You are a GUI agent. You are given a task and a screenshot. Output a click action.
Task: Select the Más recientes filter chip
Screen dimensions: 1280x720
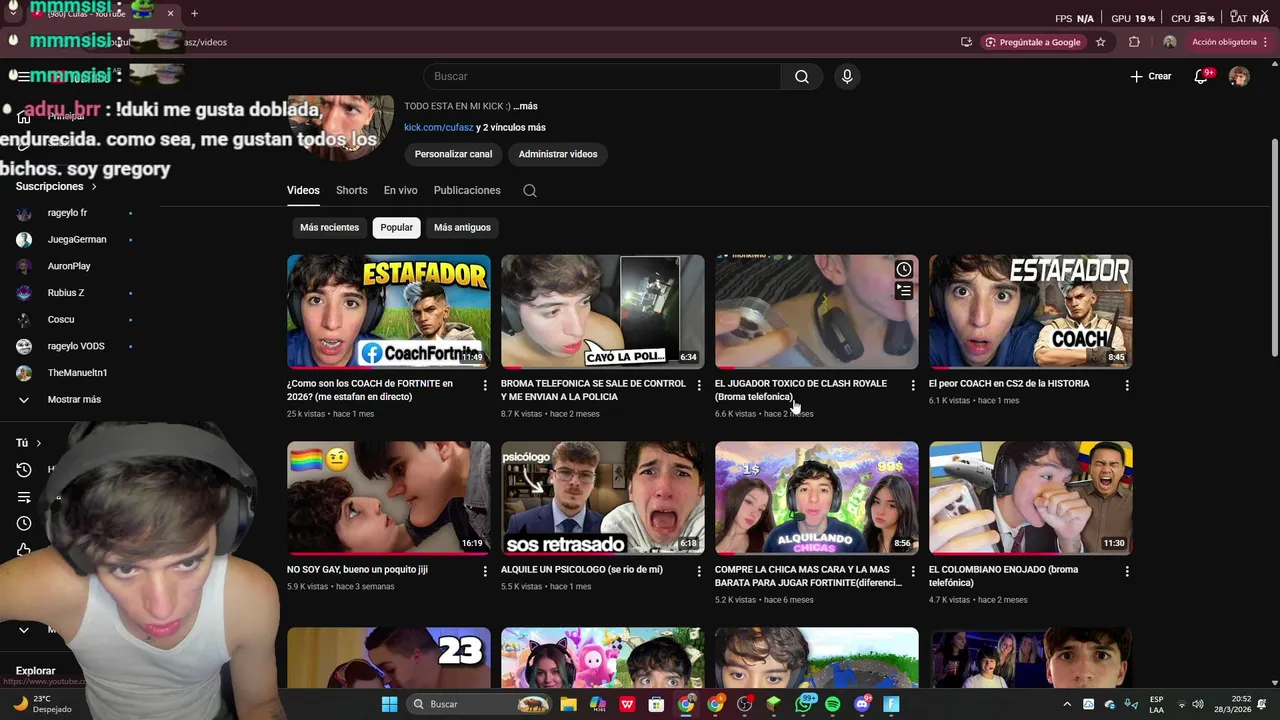(x=329, y=228)
